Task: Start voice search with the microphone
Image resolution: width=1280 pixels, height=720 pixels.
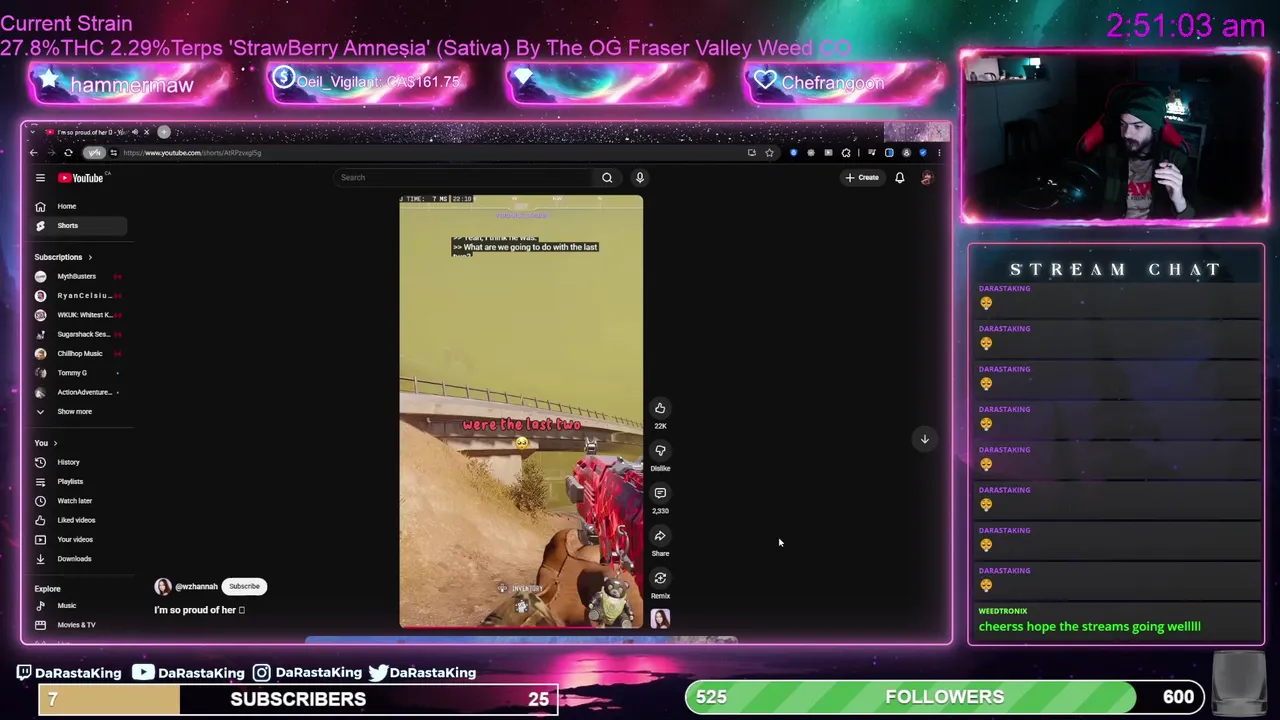Action: tap(640, 178)
